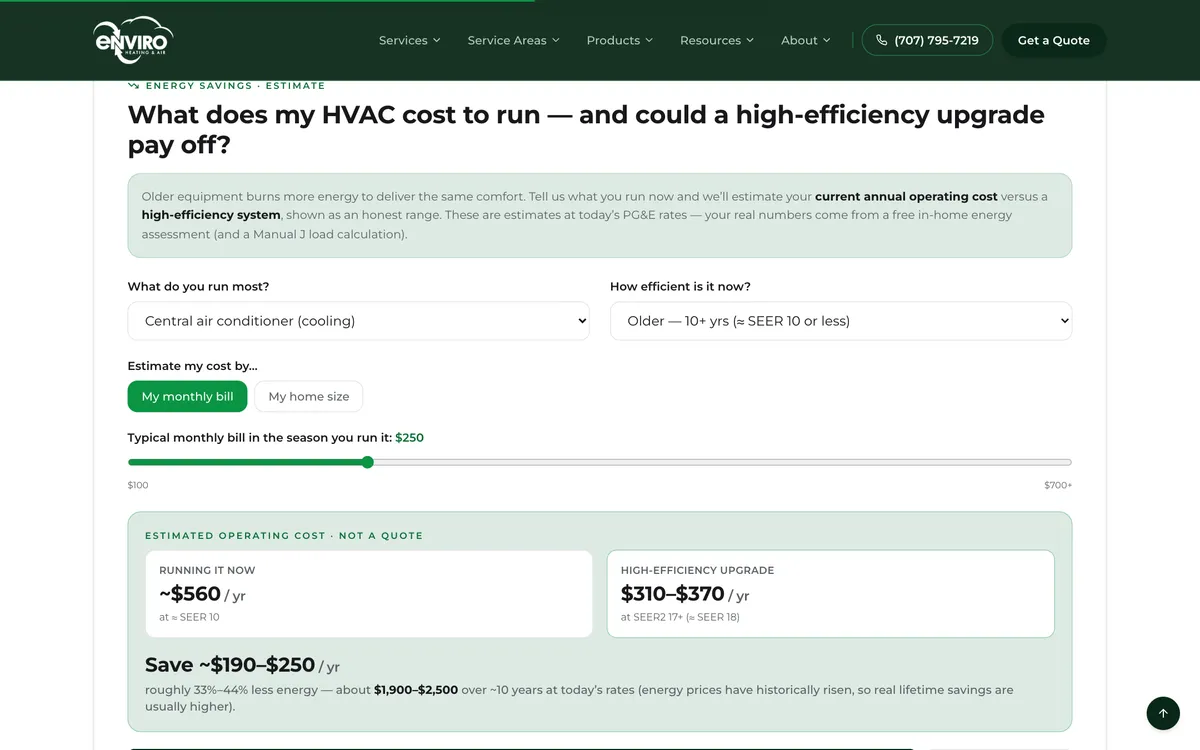Expand the Products chevron arrow
1200x750 pixels.
tap(648, 40)
